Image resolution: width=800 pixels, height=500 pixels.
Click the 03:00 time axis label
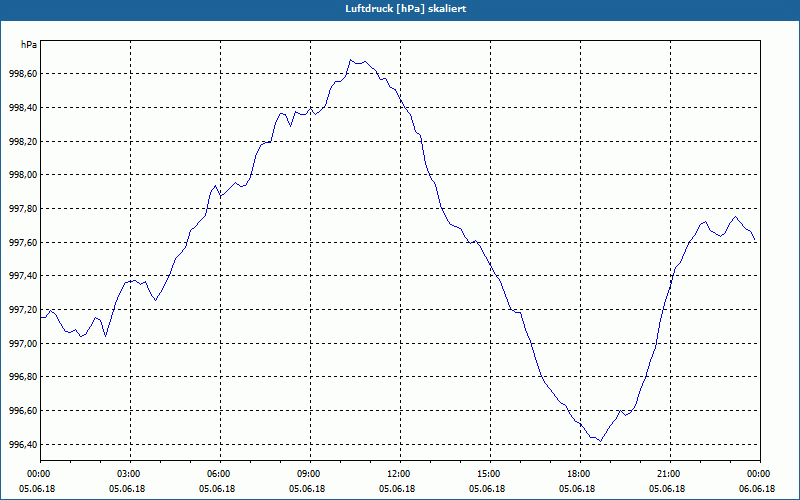(130, 474)
